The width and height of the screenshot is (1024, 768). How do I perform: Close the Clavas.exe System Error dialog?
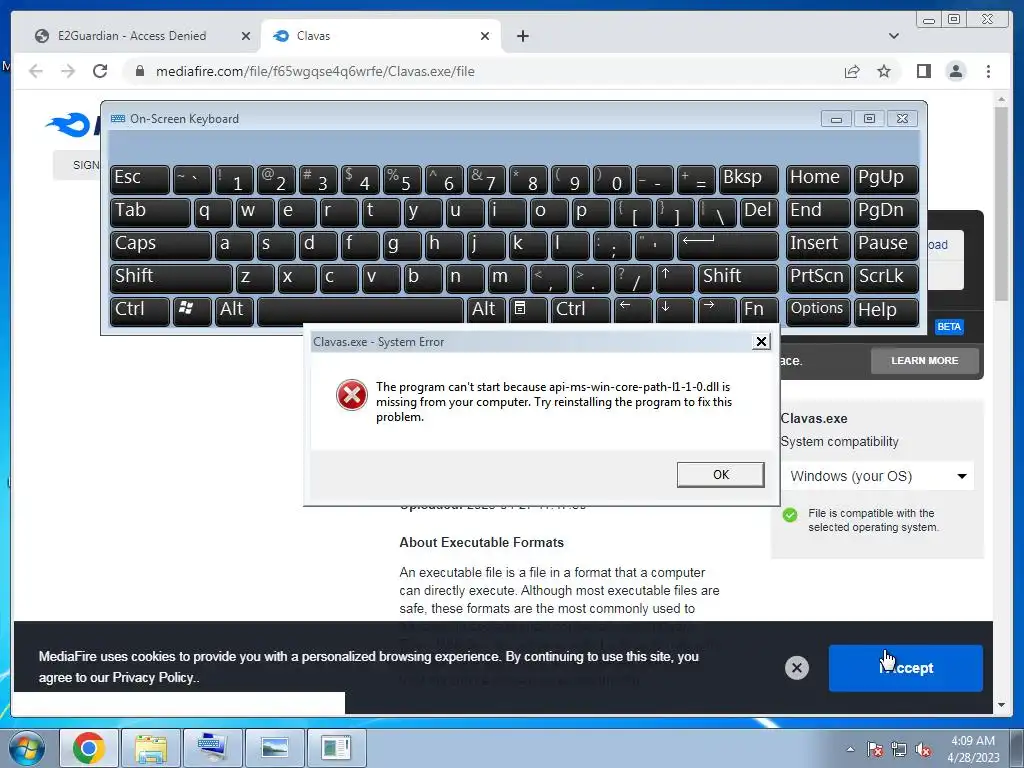point(761,342)
